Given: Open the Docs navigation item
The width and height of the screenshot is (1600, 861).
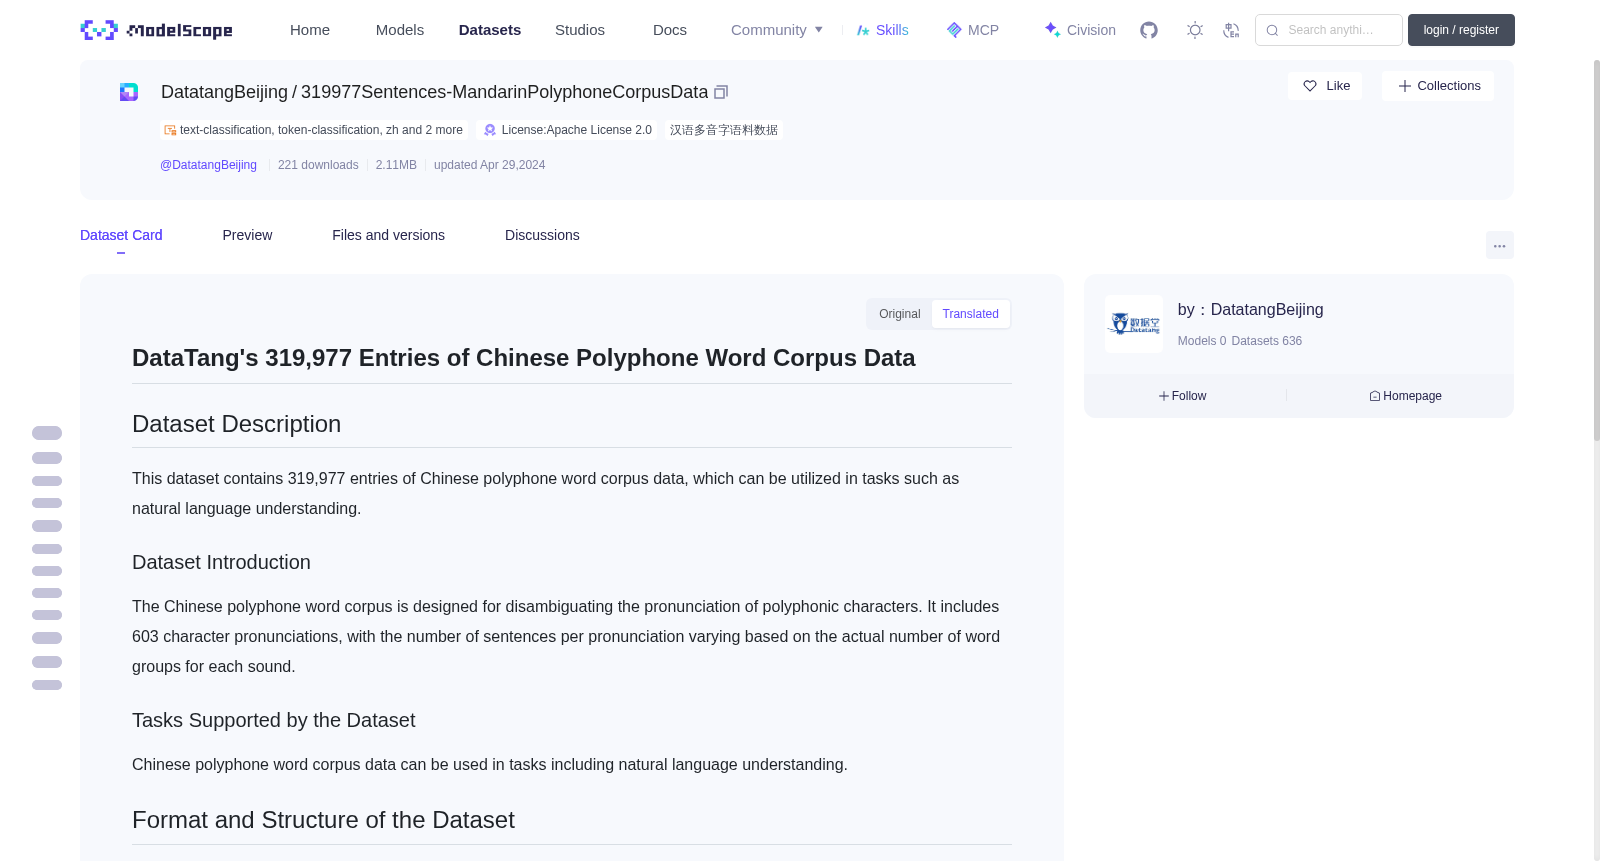Looking at the screenshot, I should (670, 30).
